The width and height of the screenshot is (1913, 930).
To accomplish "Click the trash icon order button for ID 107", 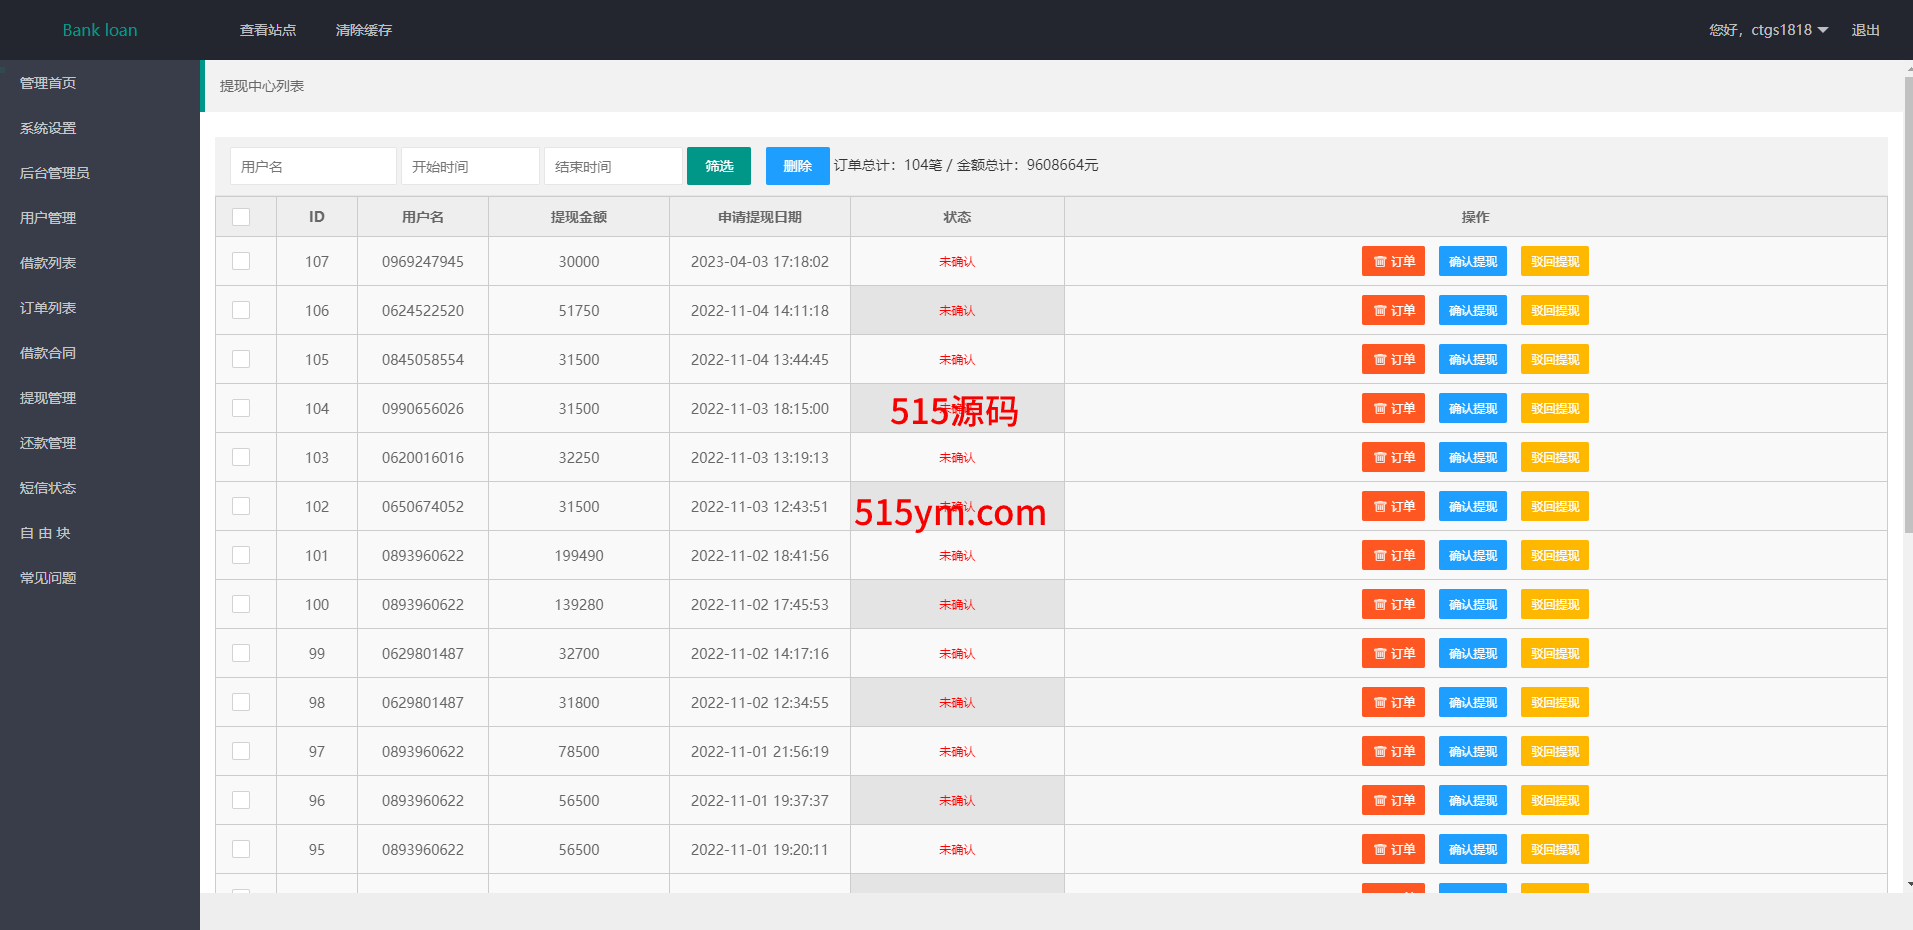I will tap(1393, 262).
